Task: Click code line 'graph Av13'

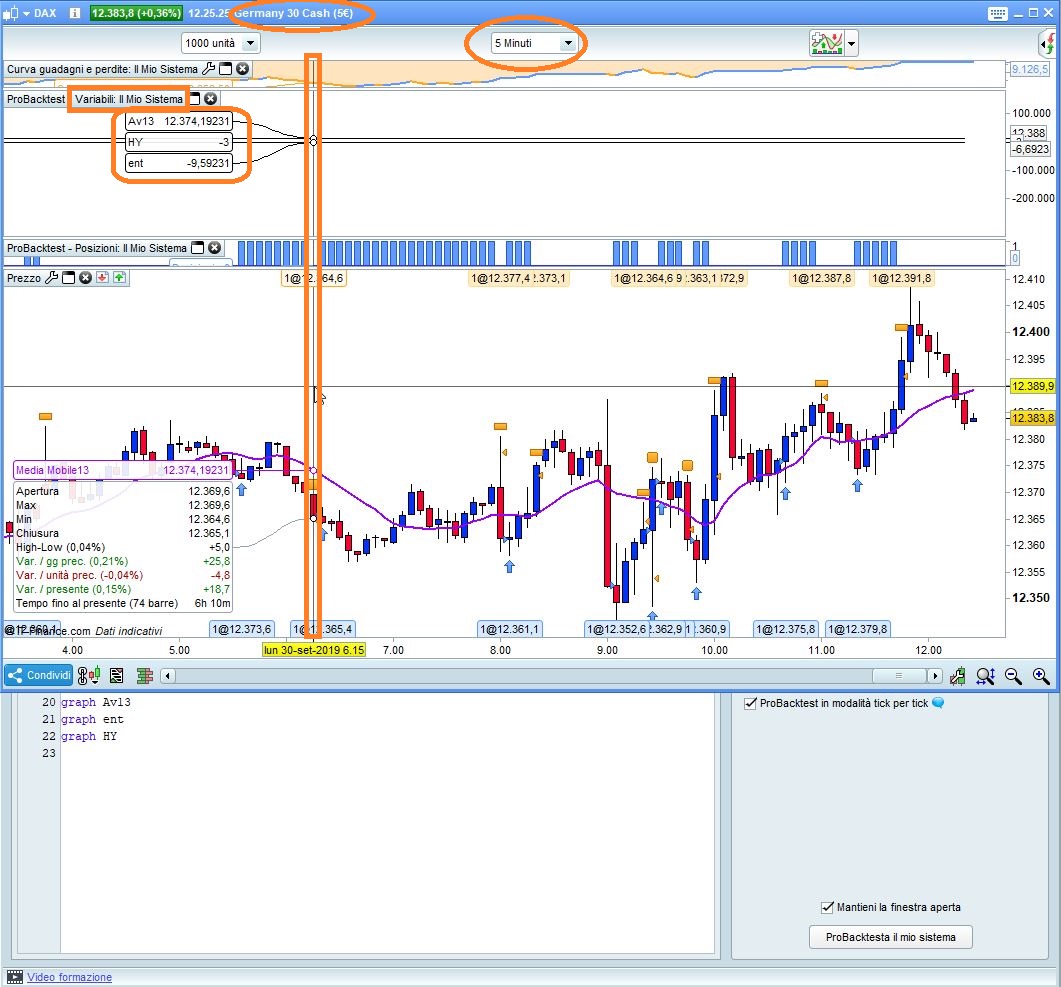Action: (95, 702)
